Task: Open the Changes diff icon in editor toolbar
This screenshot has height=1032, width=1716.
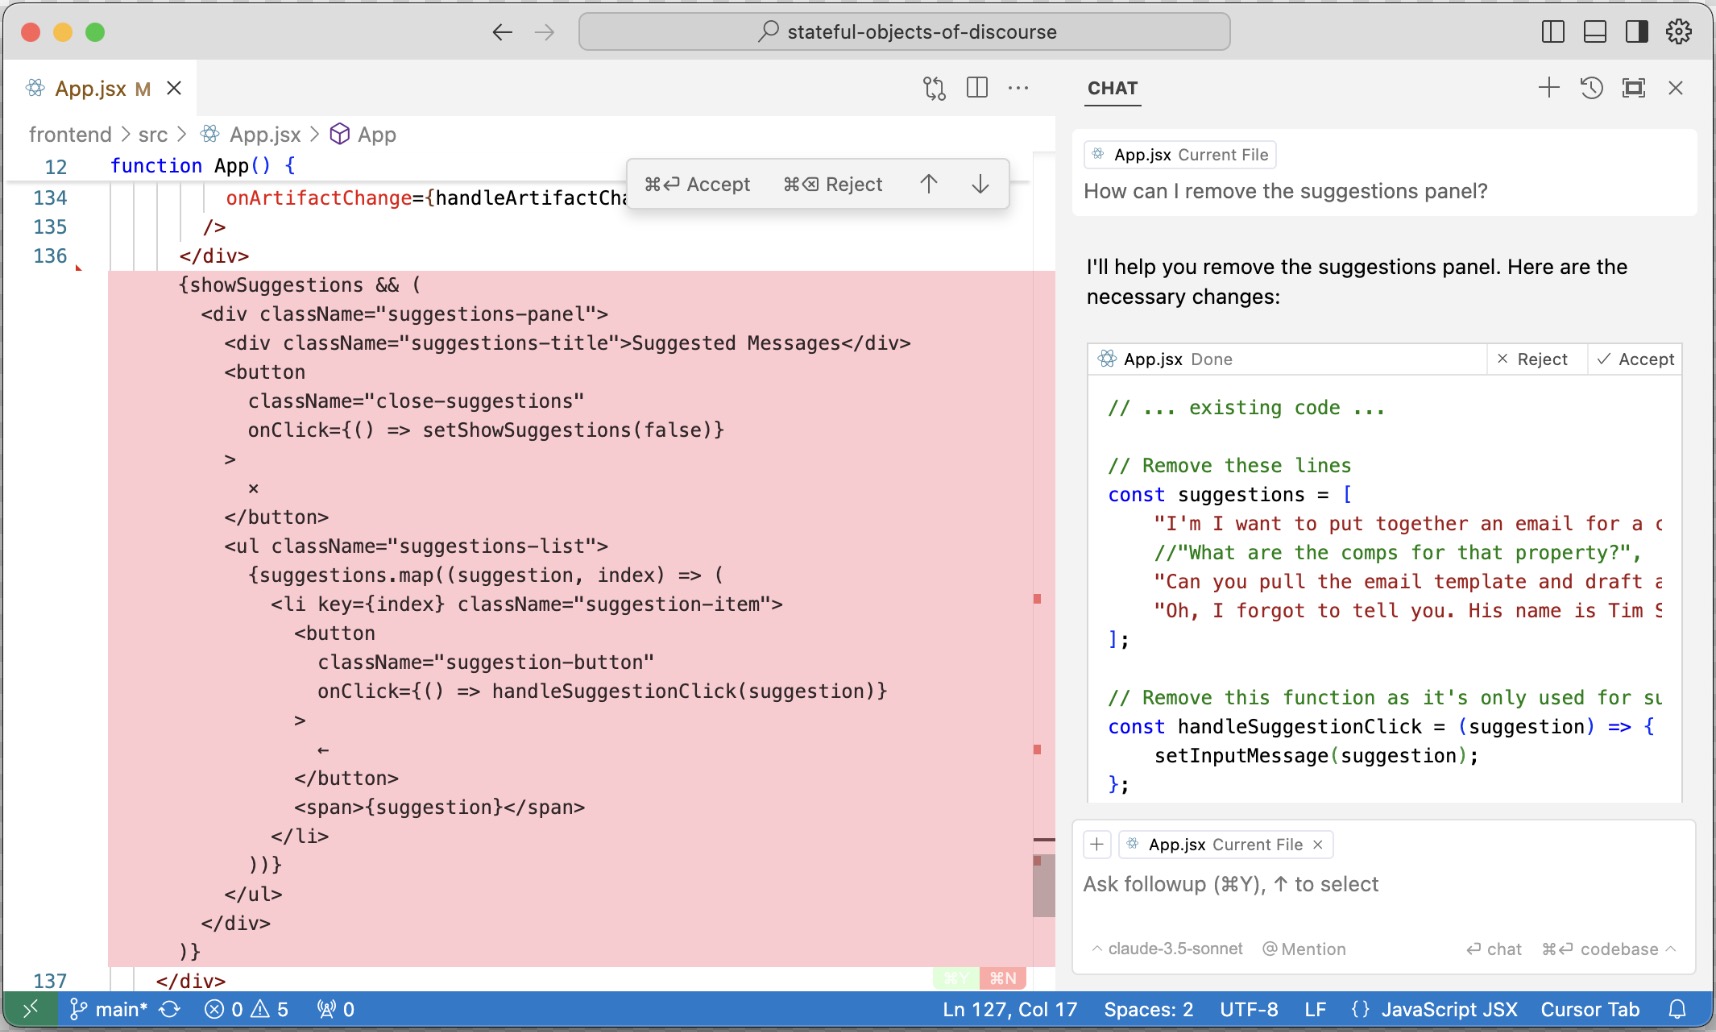Action: tap(933, 88)
